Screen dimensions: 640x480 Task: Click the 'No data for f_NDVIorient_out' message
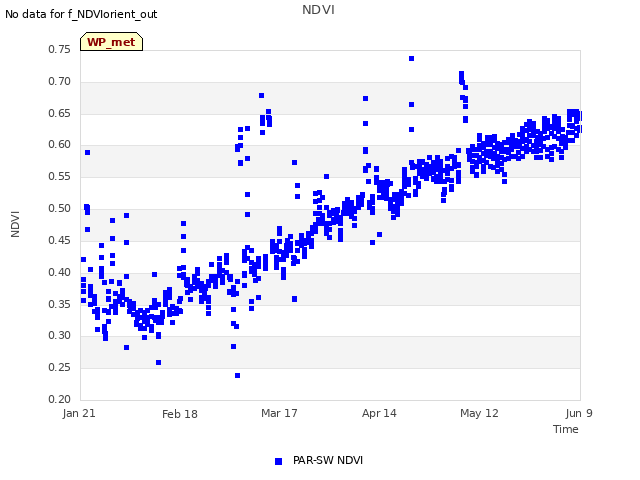[81, 14]
